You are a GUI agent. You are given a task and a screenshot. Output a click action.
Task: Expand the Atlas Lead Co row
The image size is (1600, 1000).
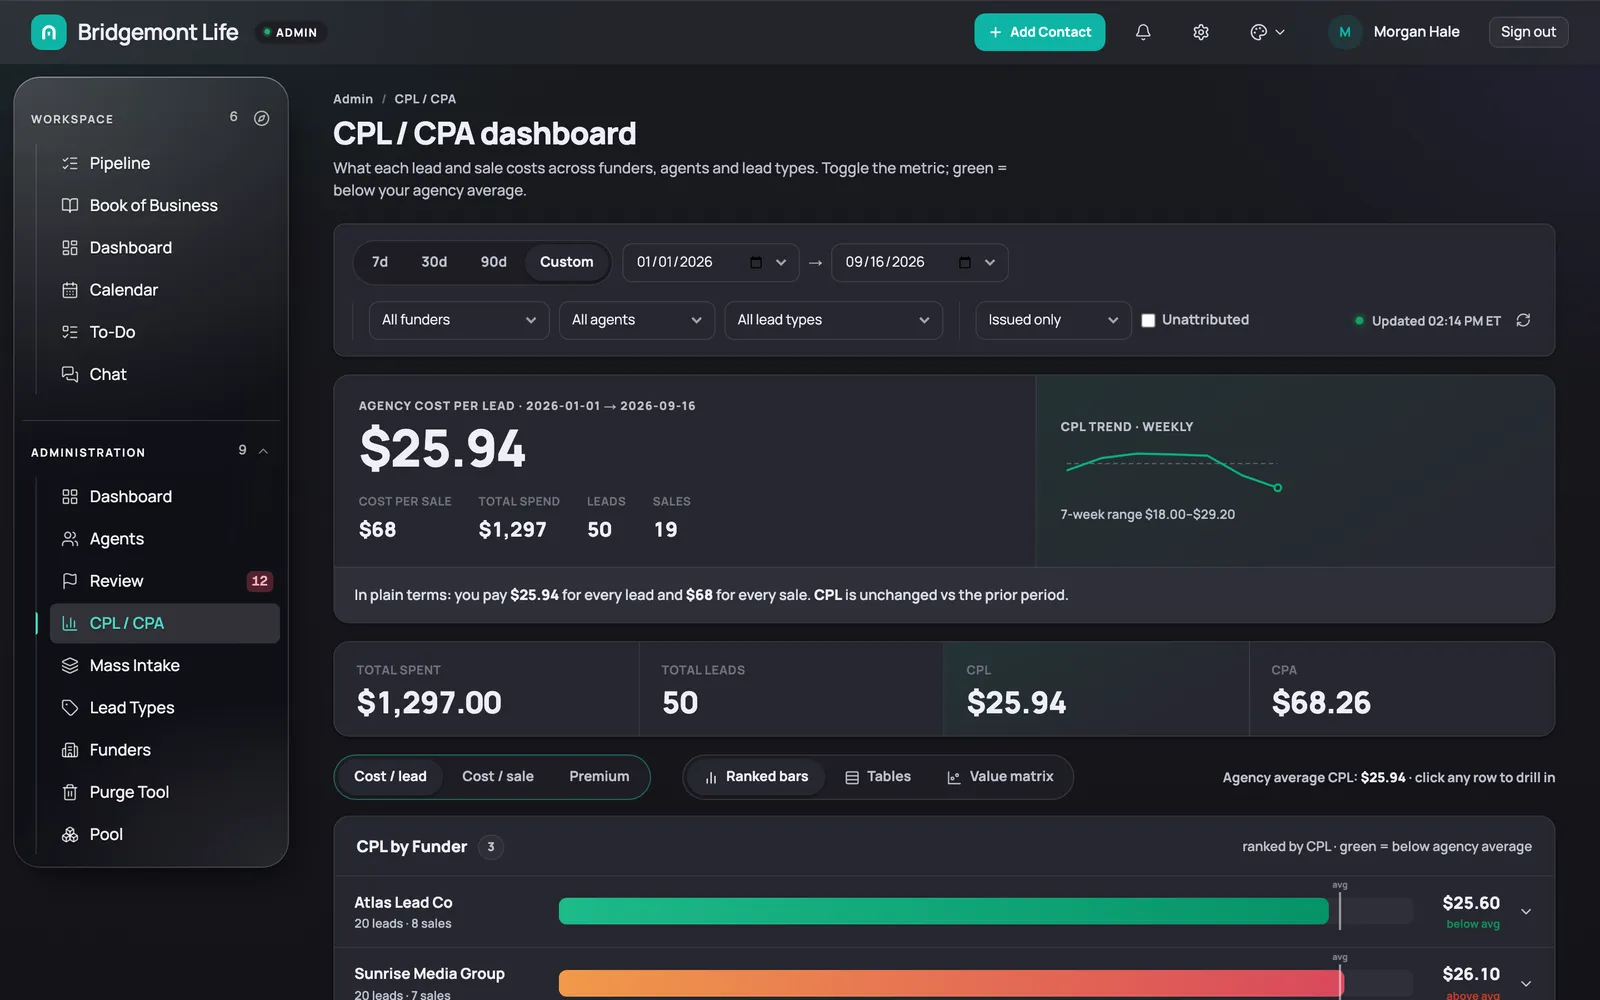(1526, 911)
